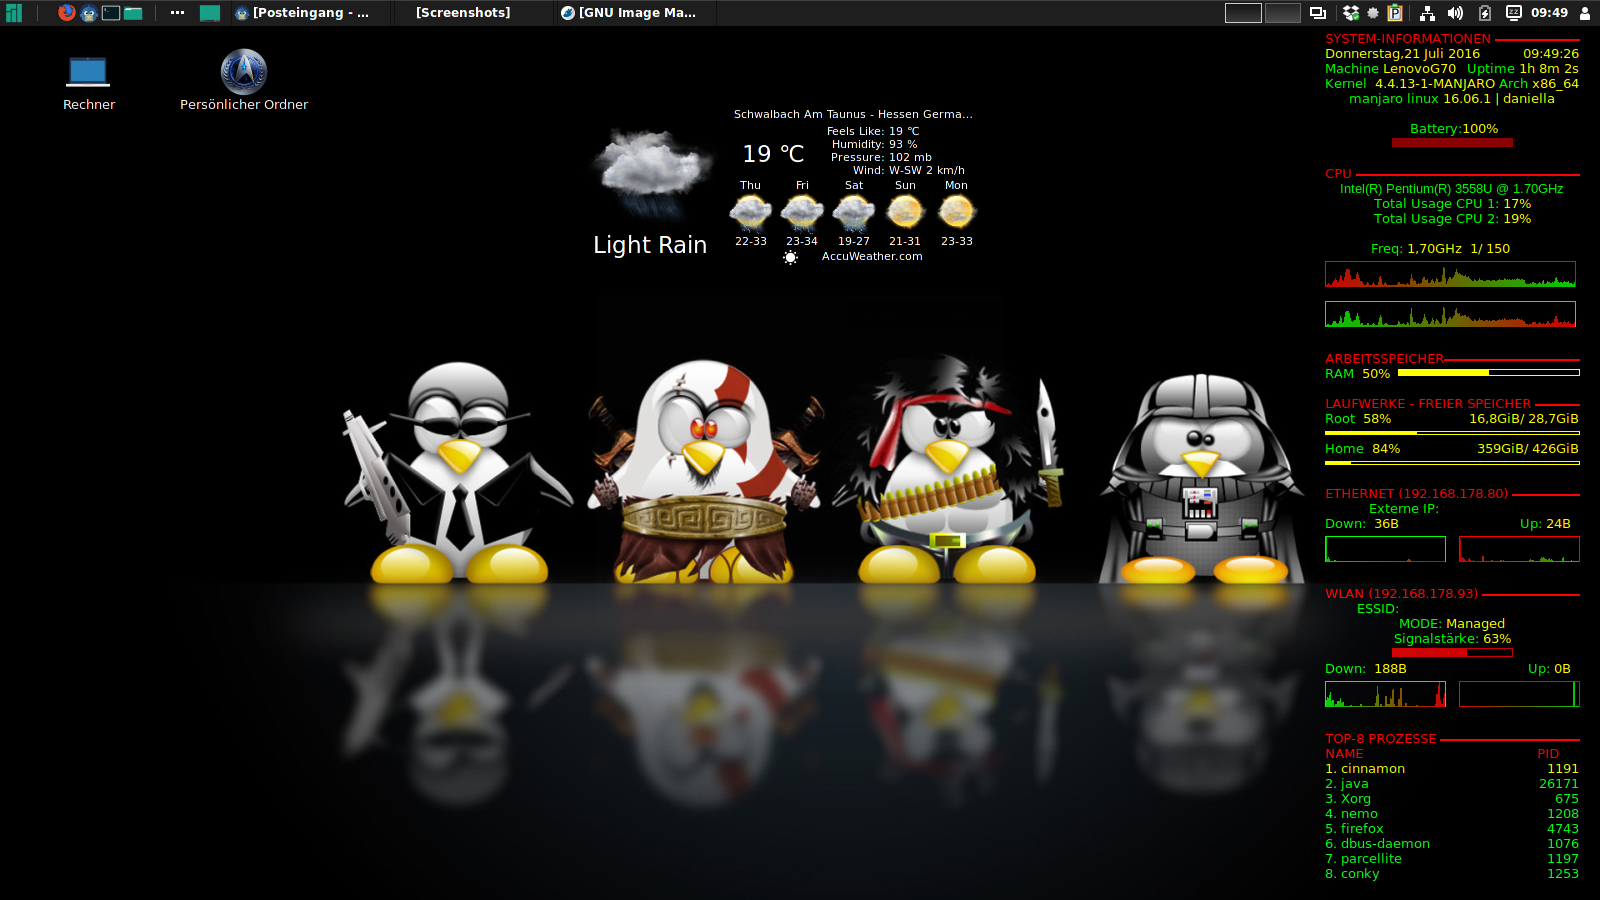Click the Ethernet 'Down: 36B' text
The image size is (1600, 900).
tap(1362, 524)
